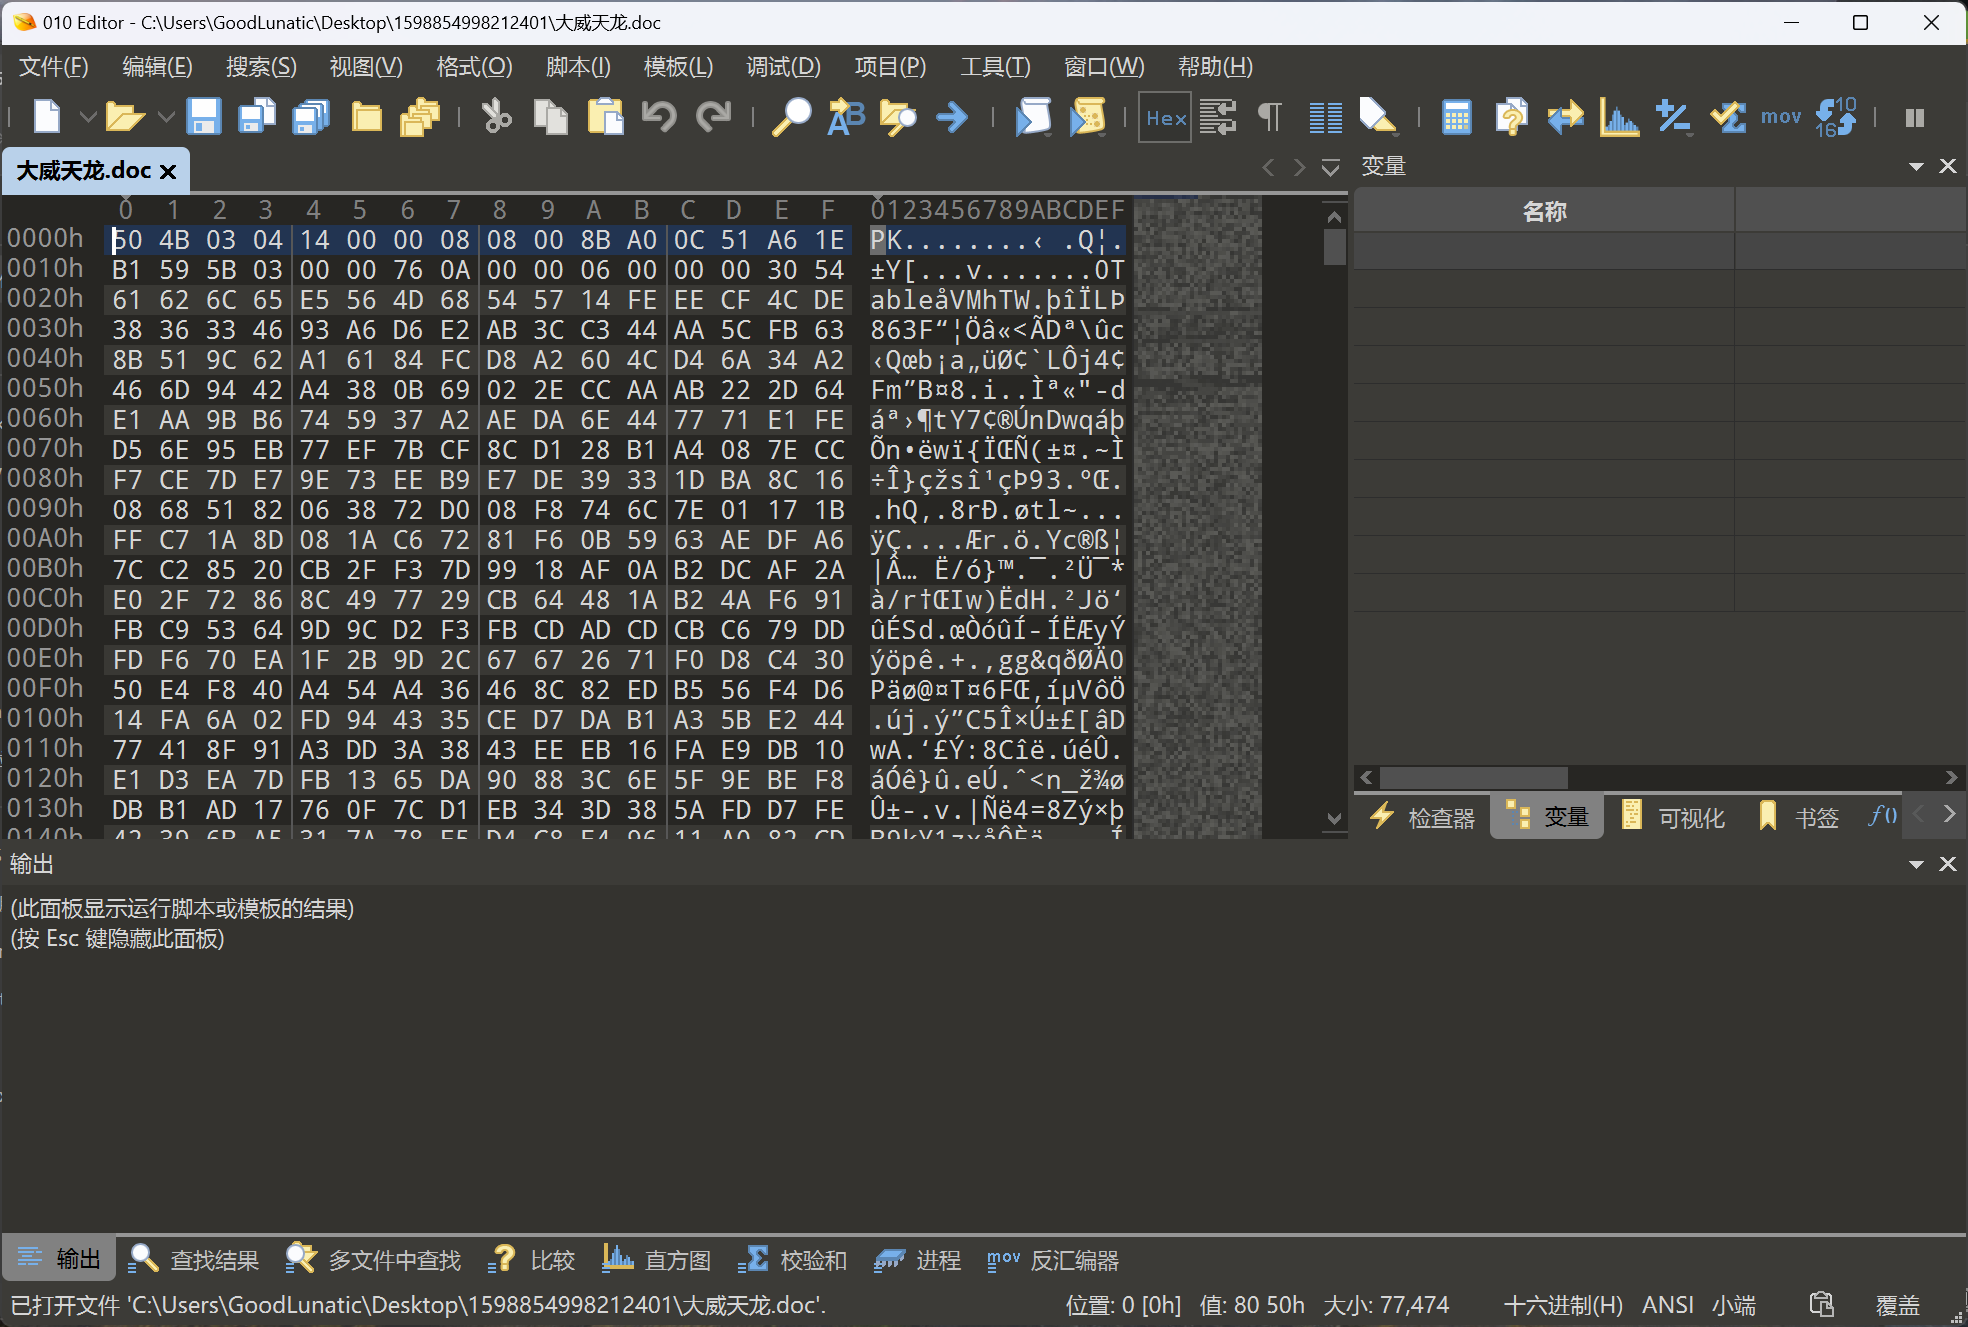The image size is (1968, 1327).
Task: Switch to the 直方图 bottom tab
Action: (656, 1260)
